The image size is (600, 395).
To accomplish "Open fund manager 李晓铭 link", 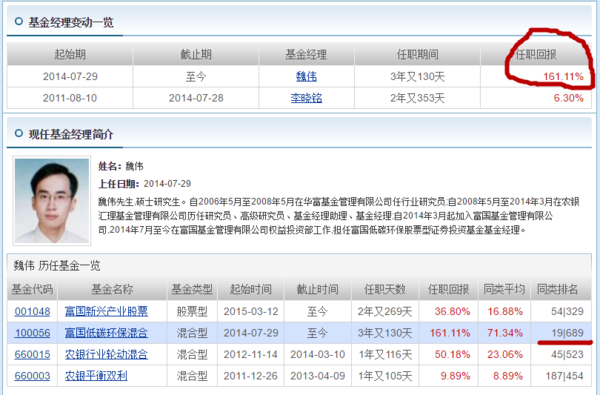I will pyautogui.click(x=306, y=98).
